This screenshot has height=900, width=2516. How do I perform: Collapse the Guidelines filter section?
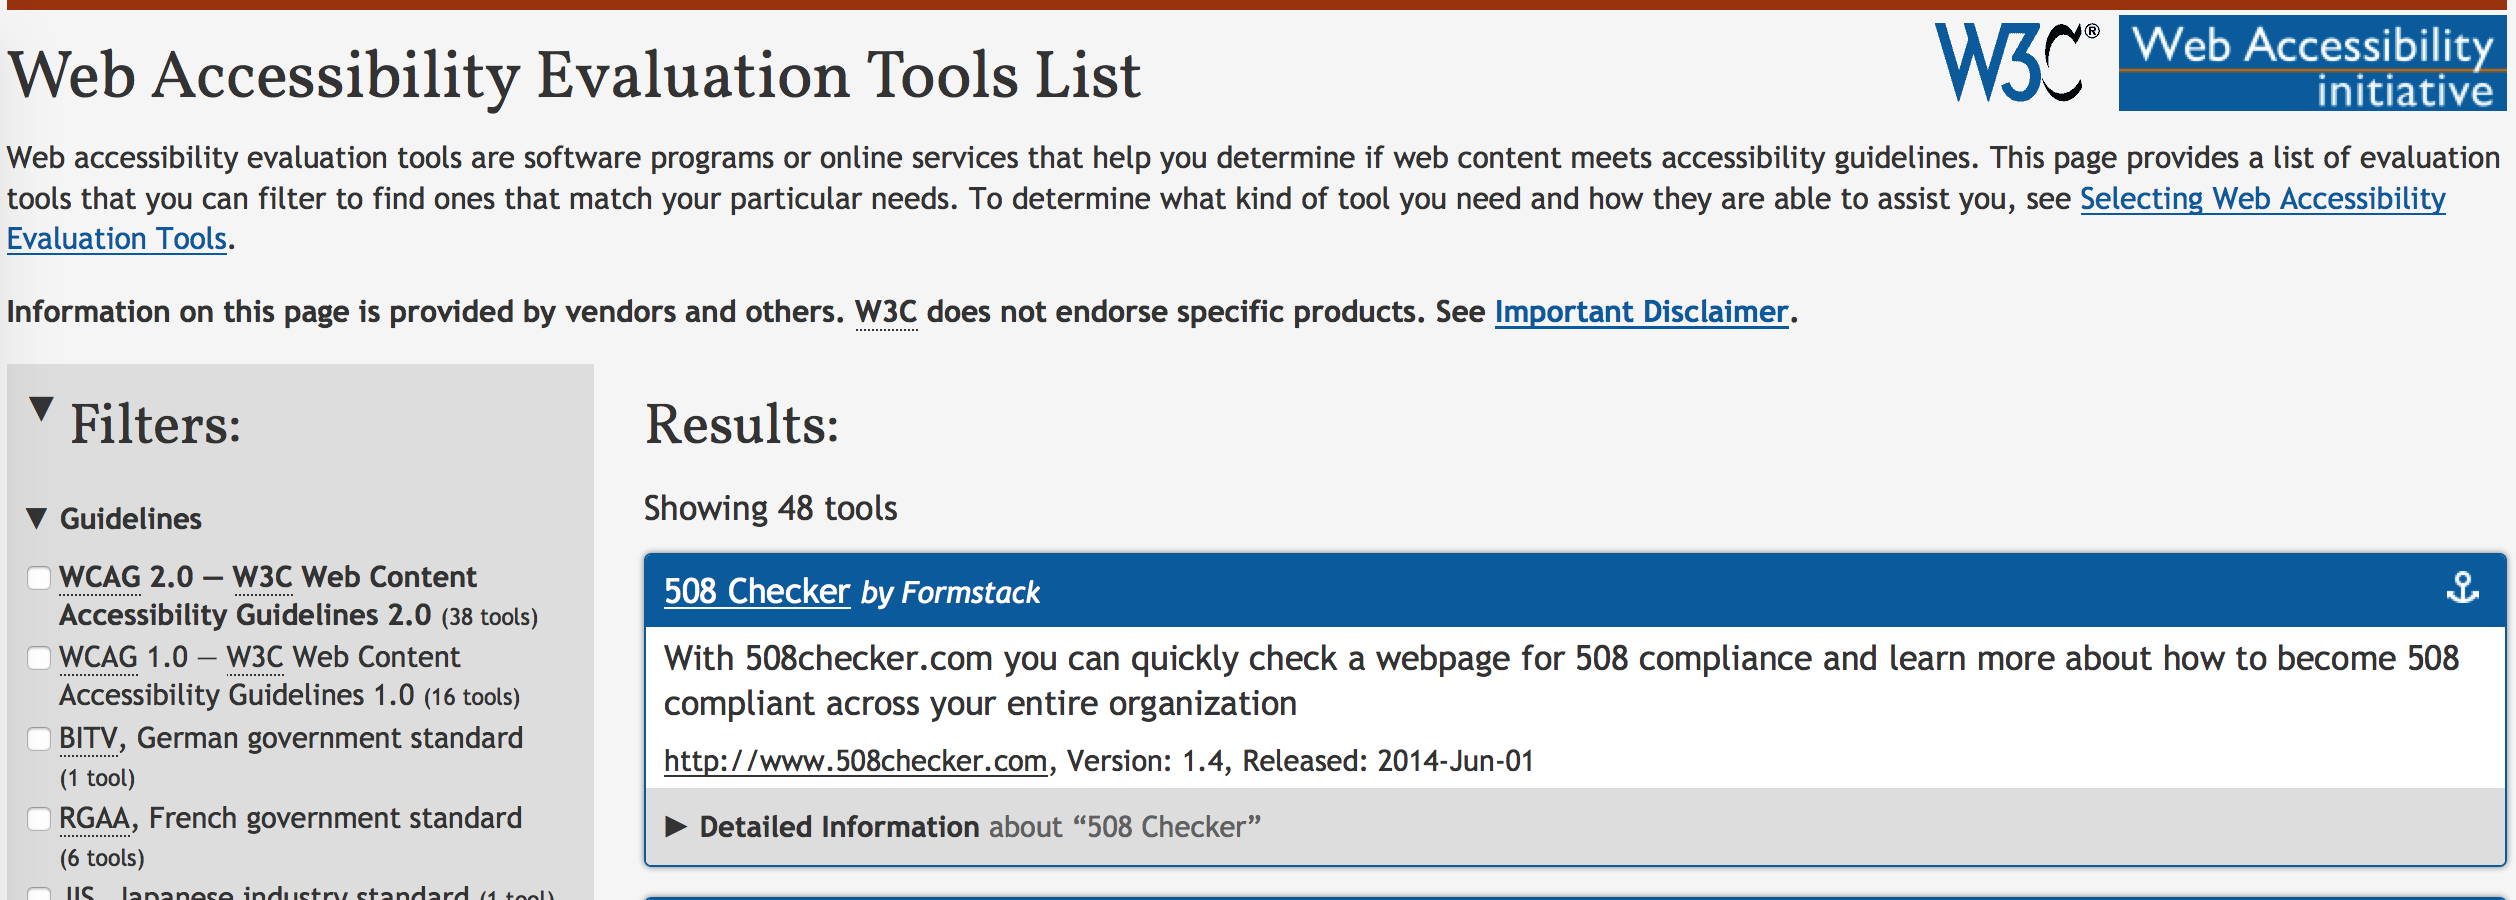pyautogui.click(x=38, y=518)
